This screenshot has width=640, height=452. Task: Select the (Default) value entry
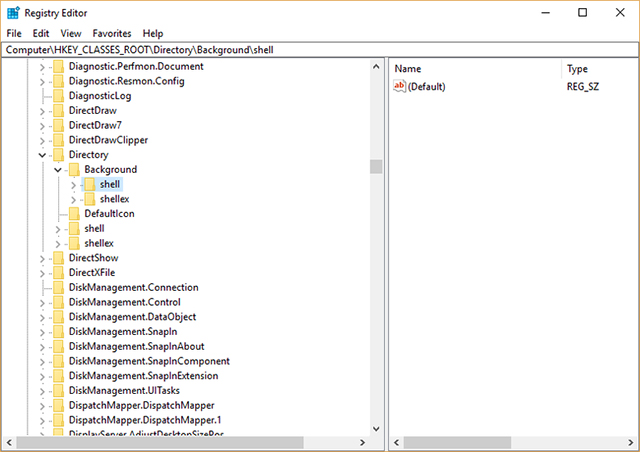pos(427,87)
